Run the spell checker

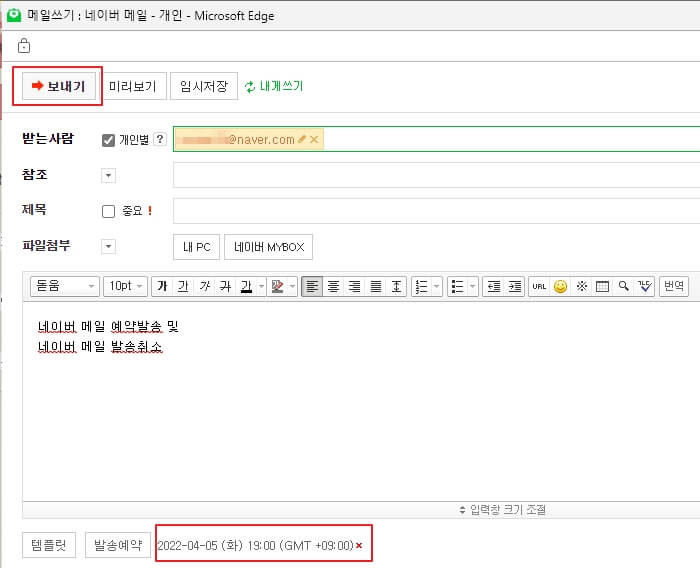tap(645, 286)
